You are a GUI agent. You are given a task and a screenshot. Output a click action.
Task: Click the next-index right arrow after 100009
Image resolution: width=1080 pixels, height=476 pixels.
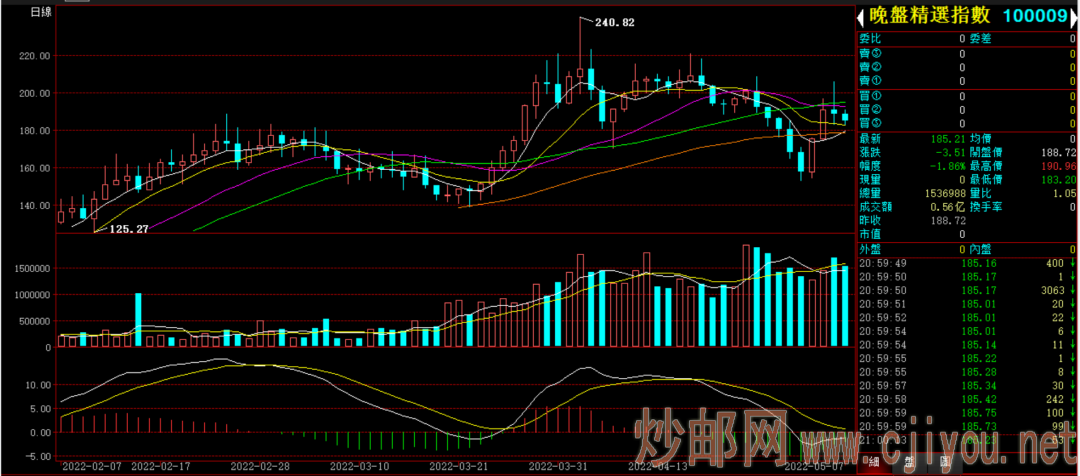1072,15
